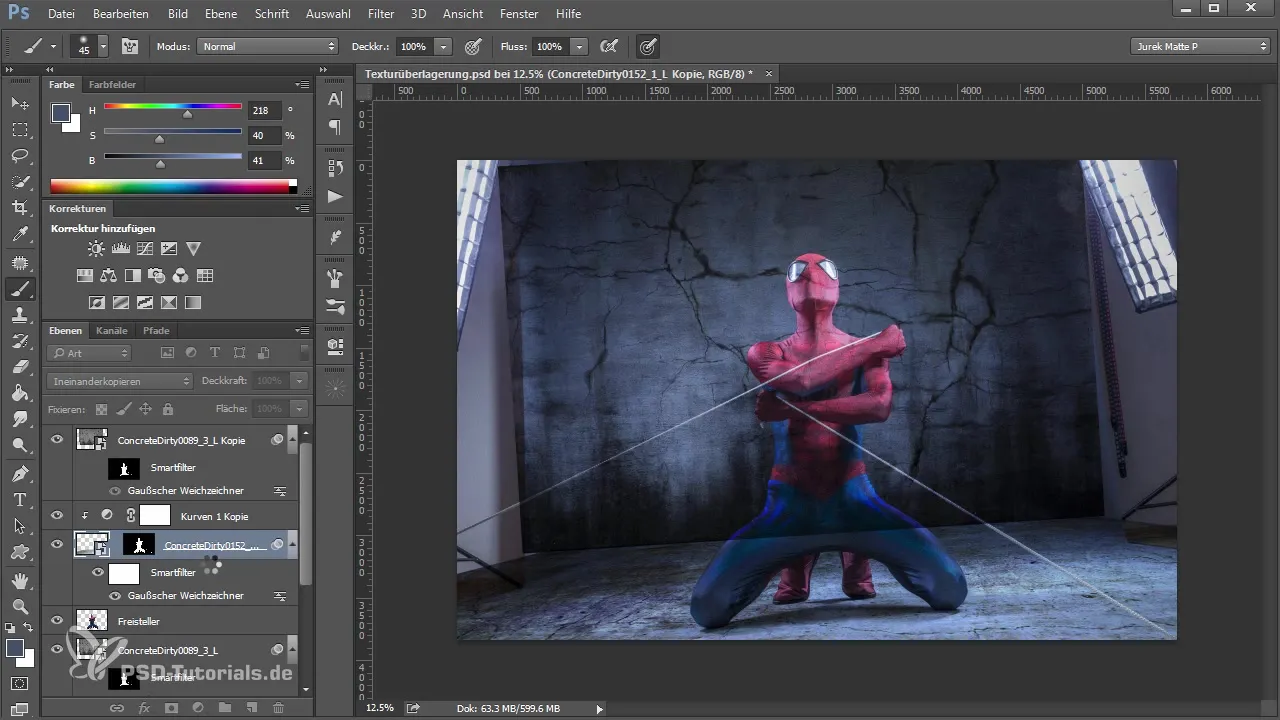
Task: Click the foreground color swatch in Farbe panel
Action: pos(61,113)
